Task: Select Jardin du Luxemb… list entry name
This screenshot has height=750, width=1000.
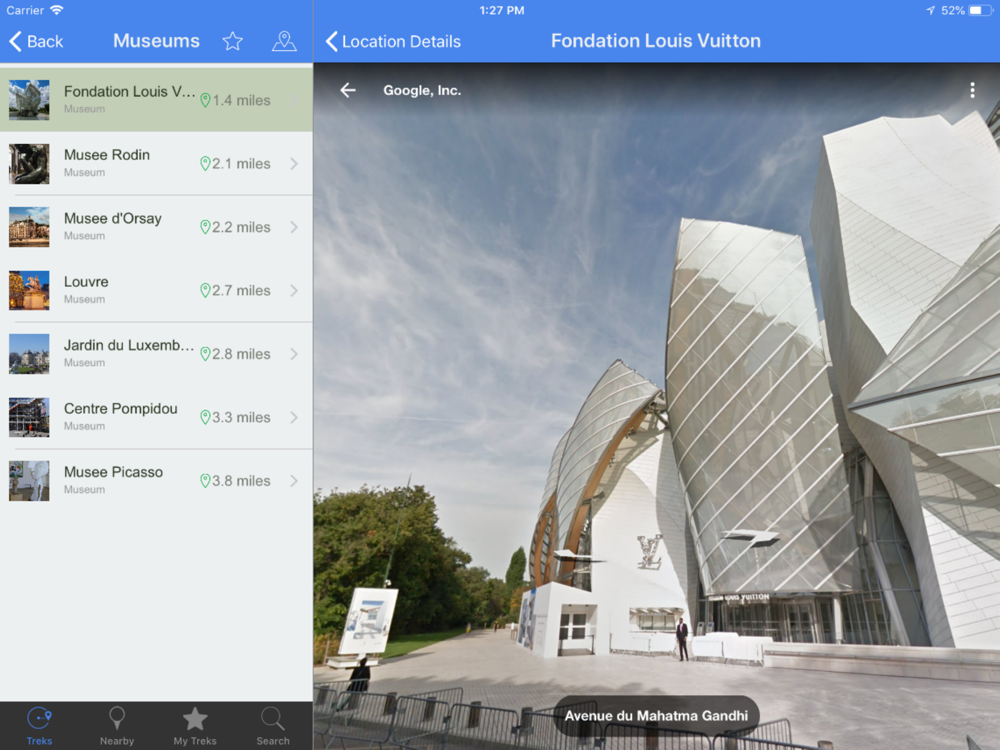Action: point(129,345)
